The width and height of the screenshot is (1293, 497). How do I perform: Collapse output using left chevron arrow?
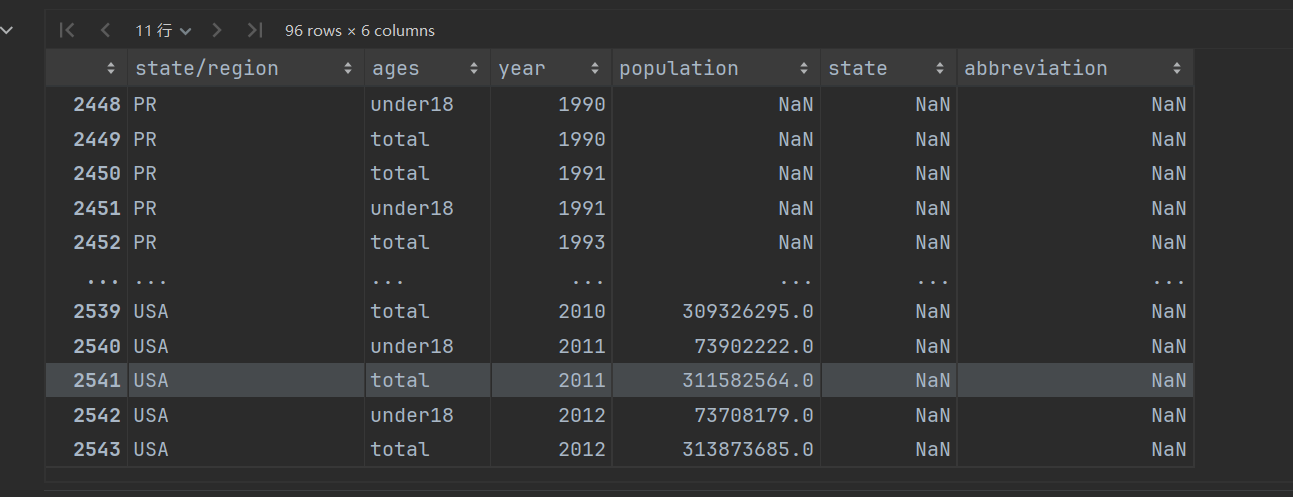coord(8,30)
